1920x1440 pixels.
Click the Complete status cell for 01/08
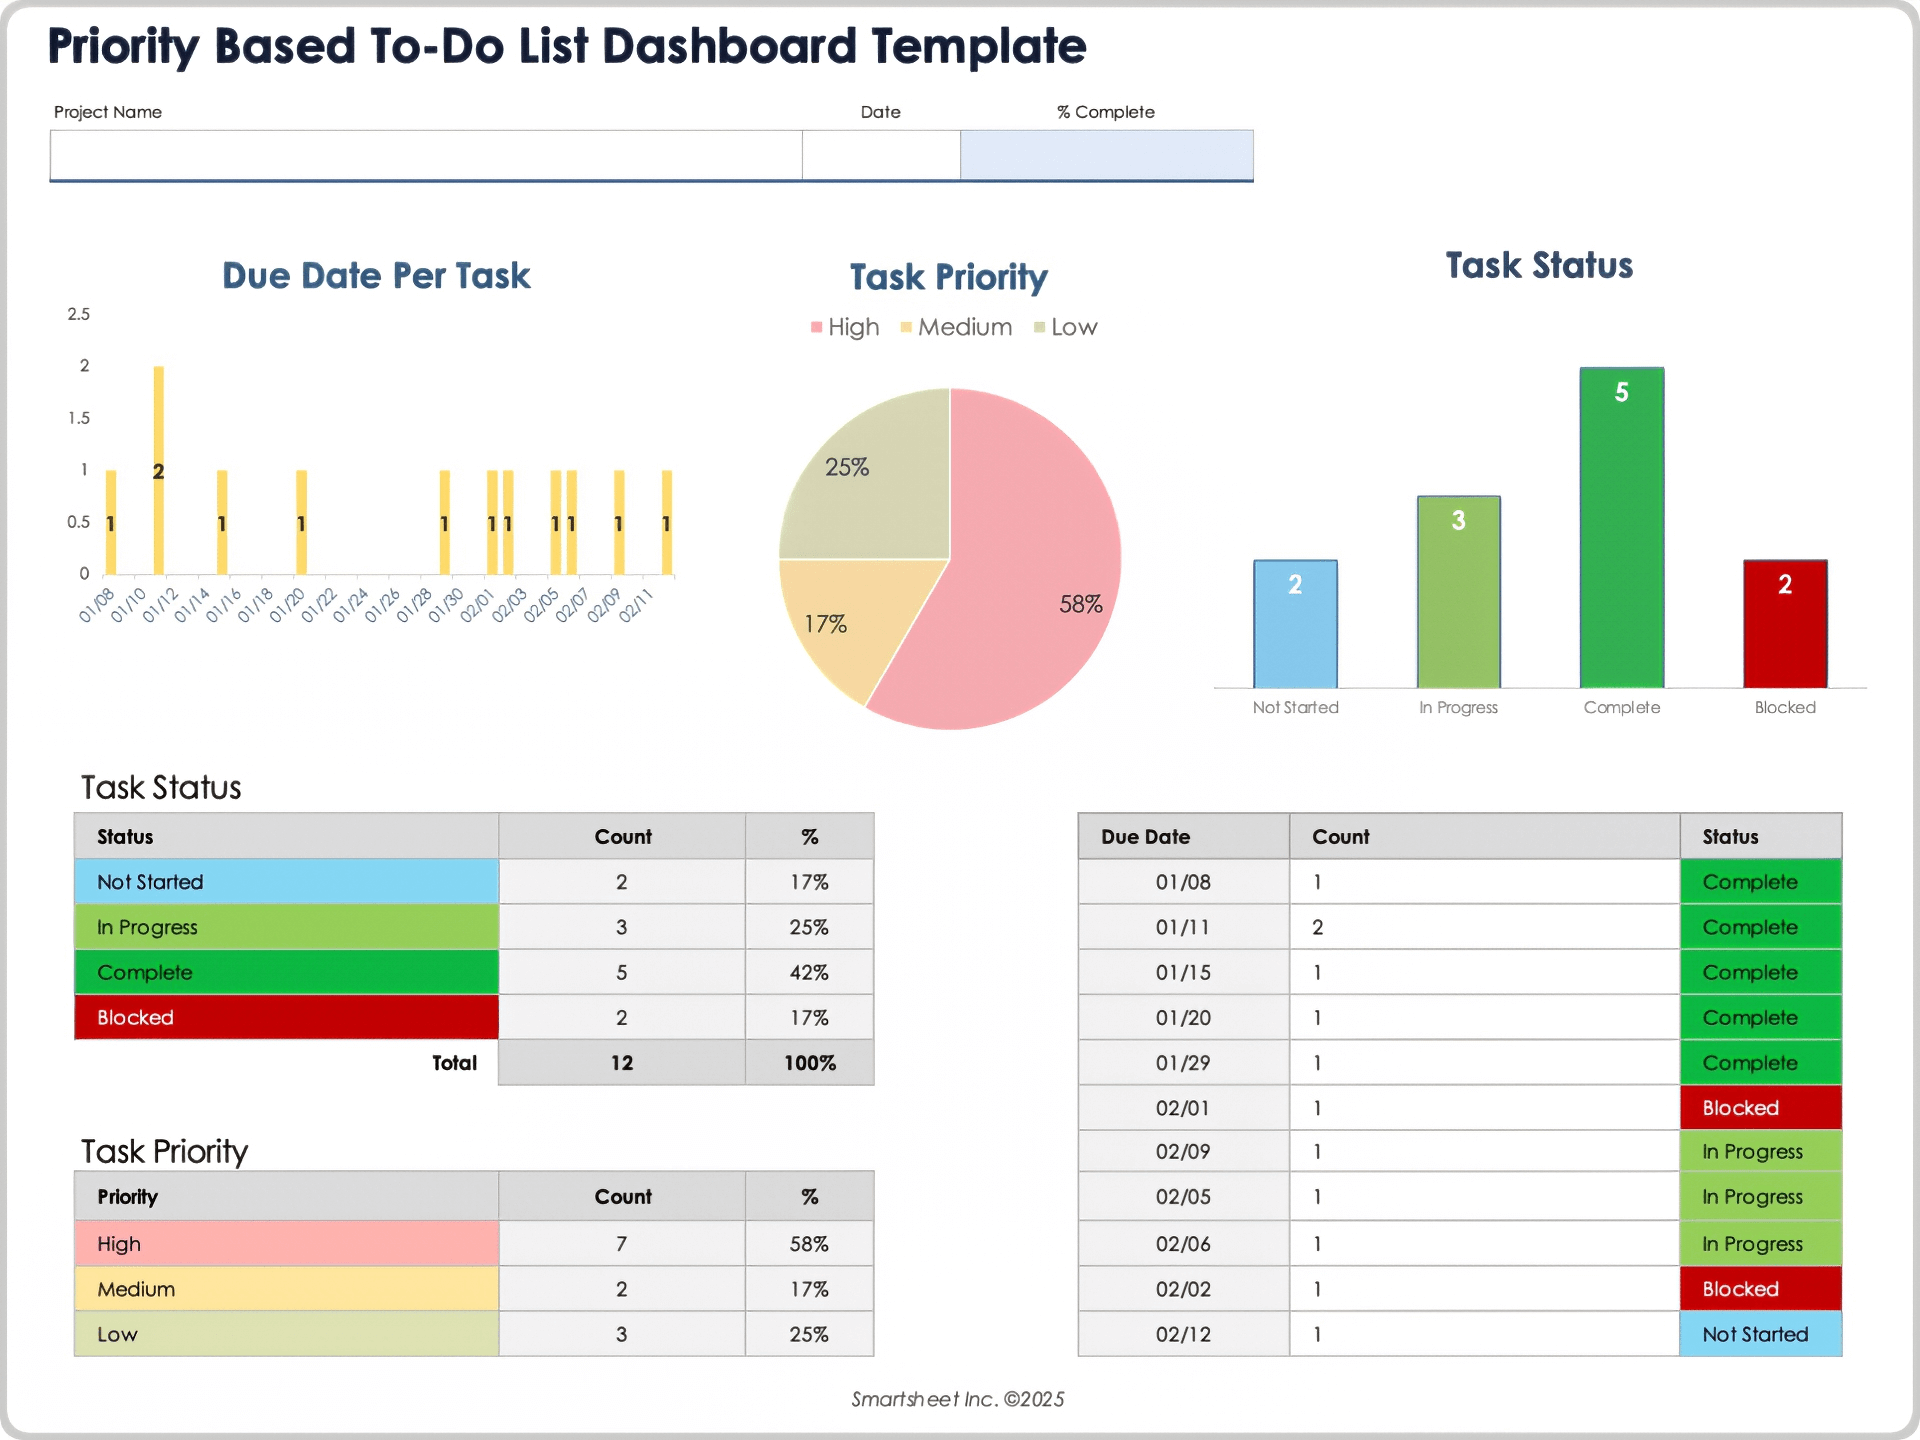coord(1760,881)
